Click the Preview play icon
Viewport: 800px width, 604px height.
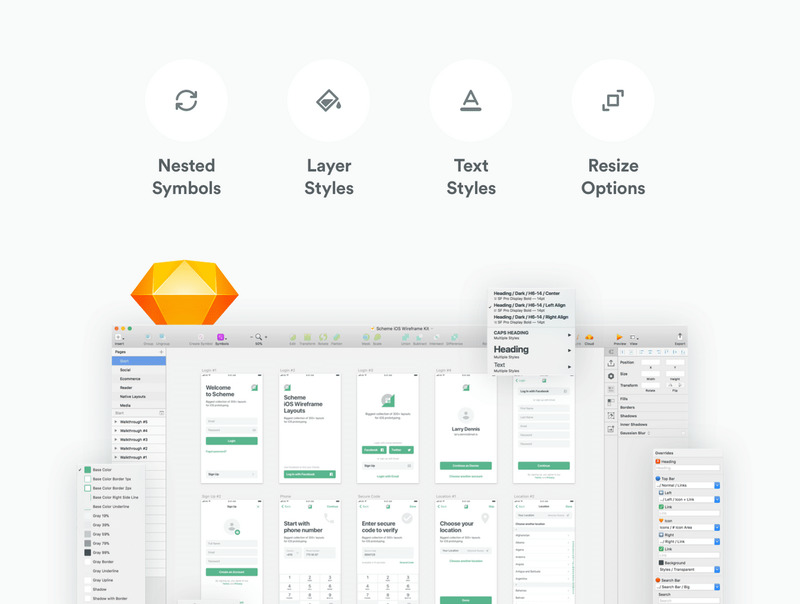pyautogui.click(x=619, y=337)
